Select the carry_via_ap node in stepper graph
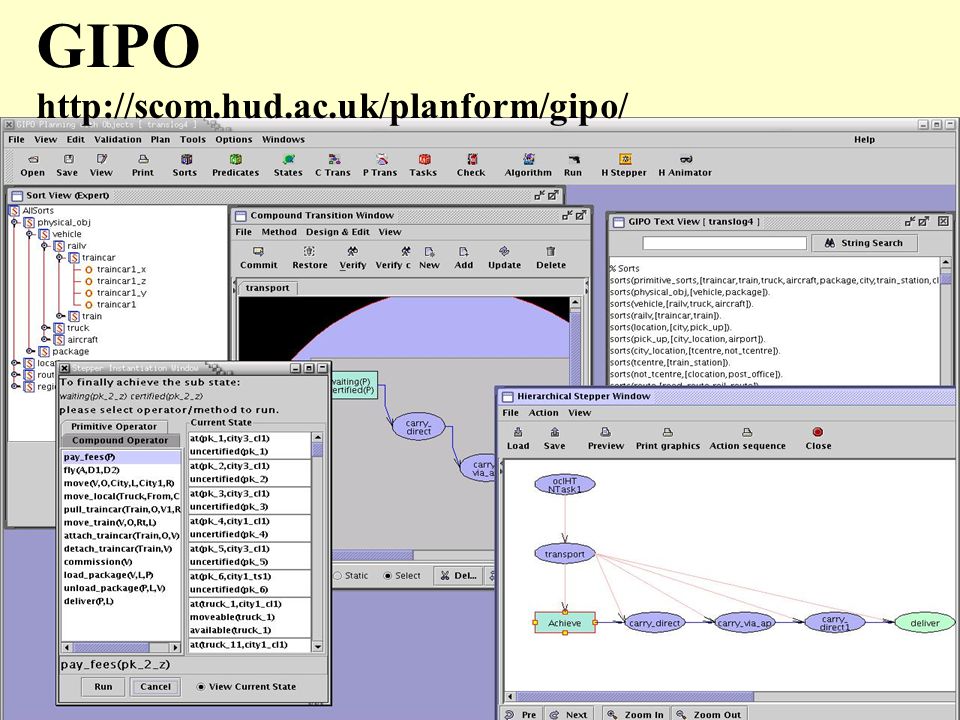 (744, 623)
